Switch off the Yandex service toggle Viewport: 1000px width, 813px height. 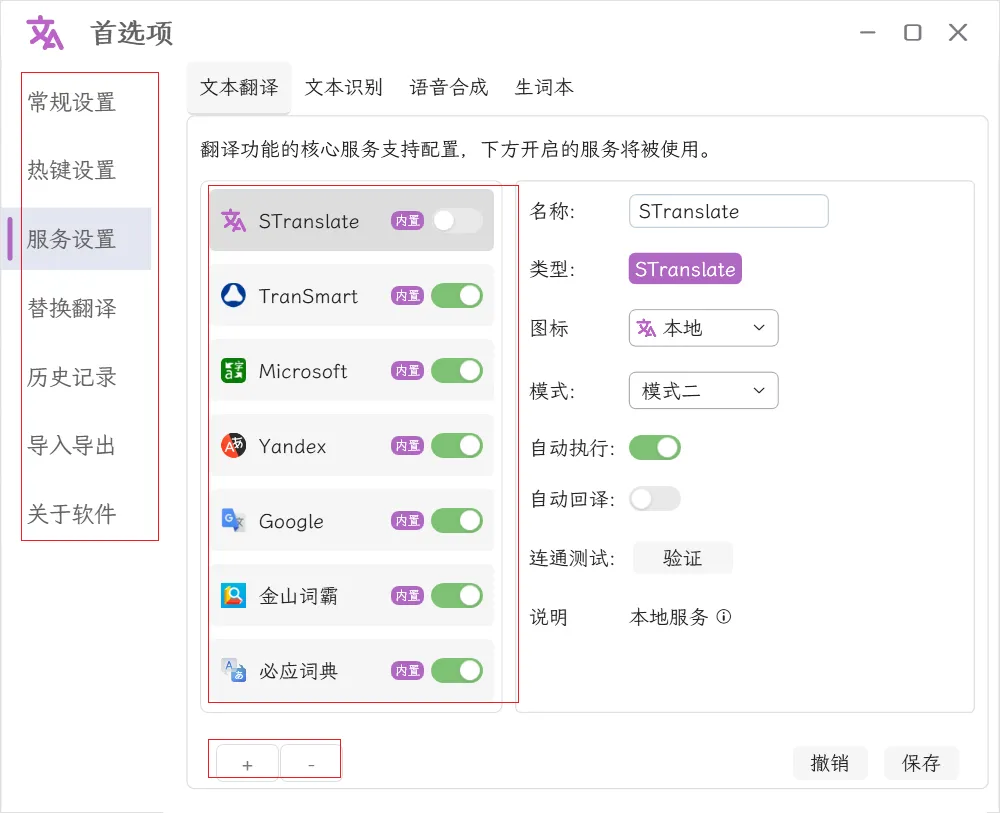(x=457, y=445)
